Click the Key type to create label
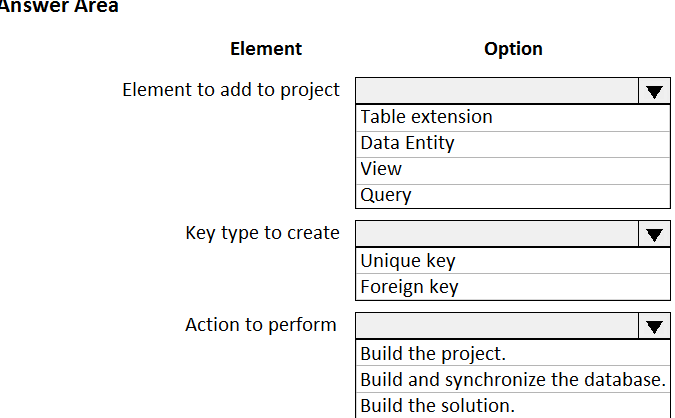The width and height of the screenshot is (675, 418). click(262, 233)
